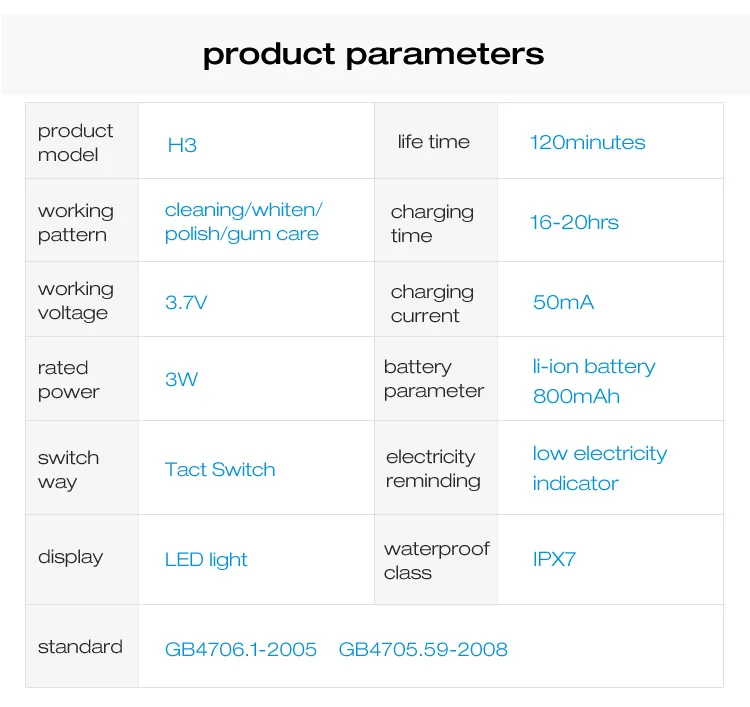This screenshot has height=707, width=750.
Task: Click the "Tact Switch" value
Action: (x=220, y=469)
